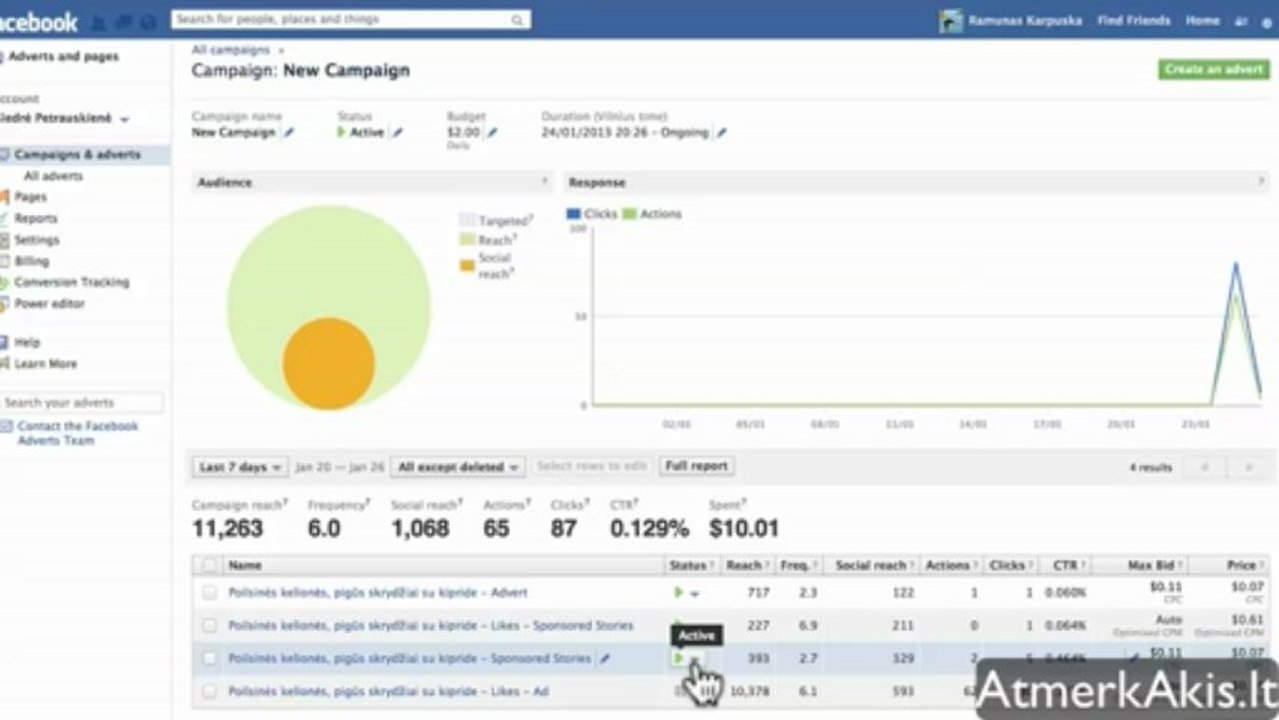
Task: Click the Facebook logo
Action: point(39,21)
